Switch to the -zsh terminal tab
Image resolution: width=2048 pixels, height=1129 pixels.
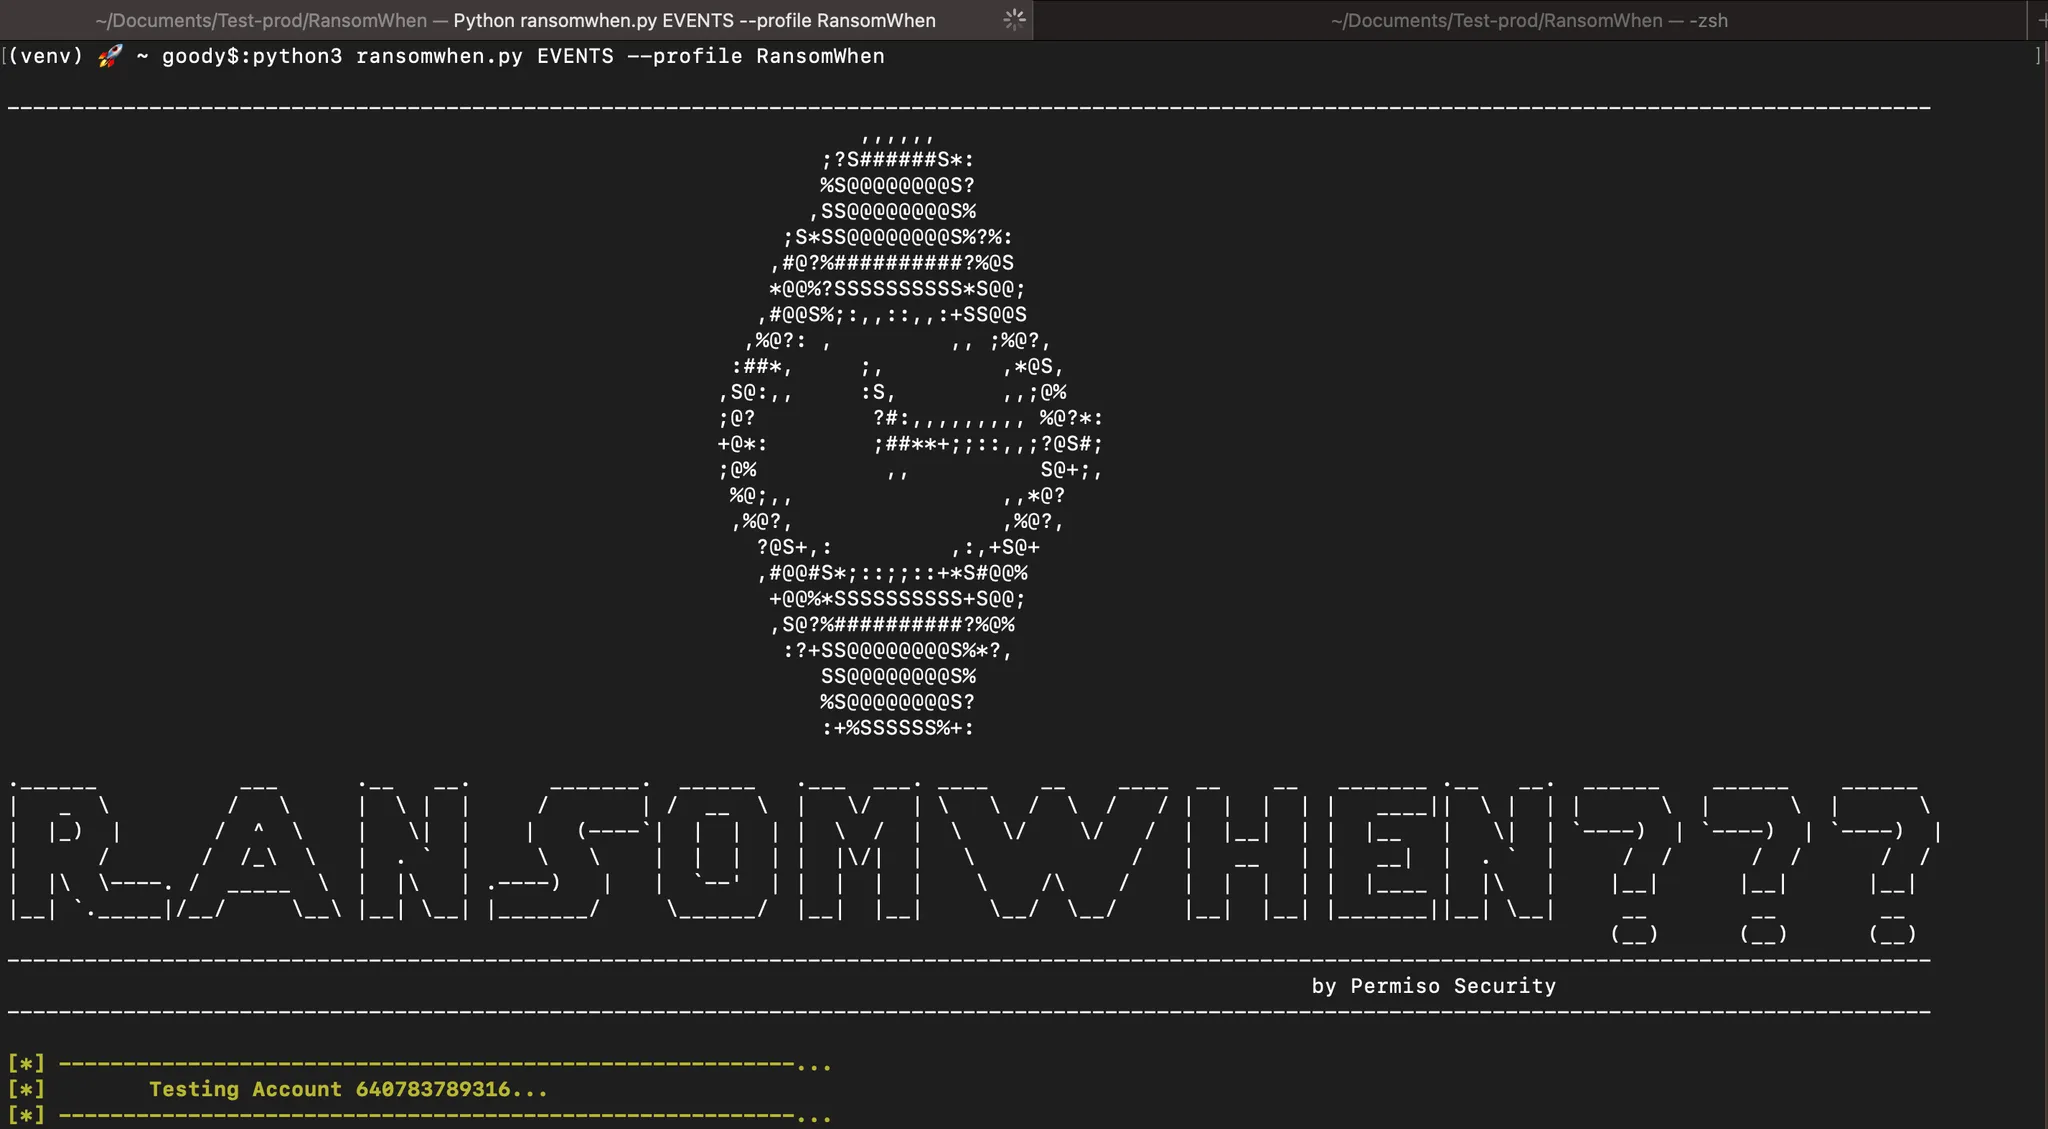(x=1528, y=20)
